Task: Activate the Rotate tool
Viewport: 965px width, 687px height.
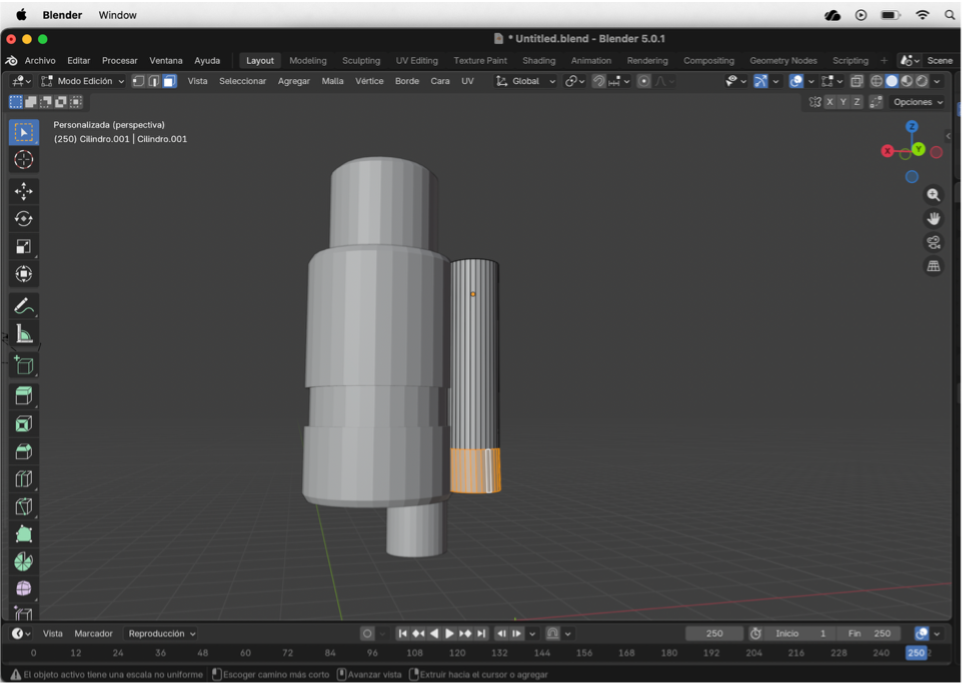Action: [23, 218]
